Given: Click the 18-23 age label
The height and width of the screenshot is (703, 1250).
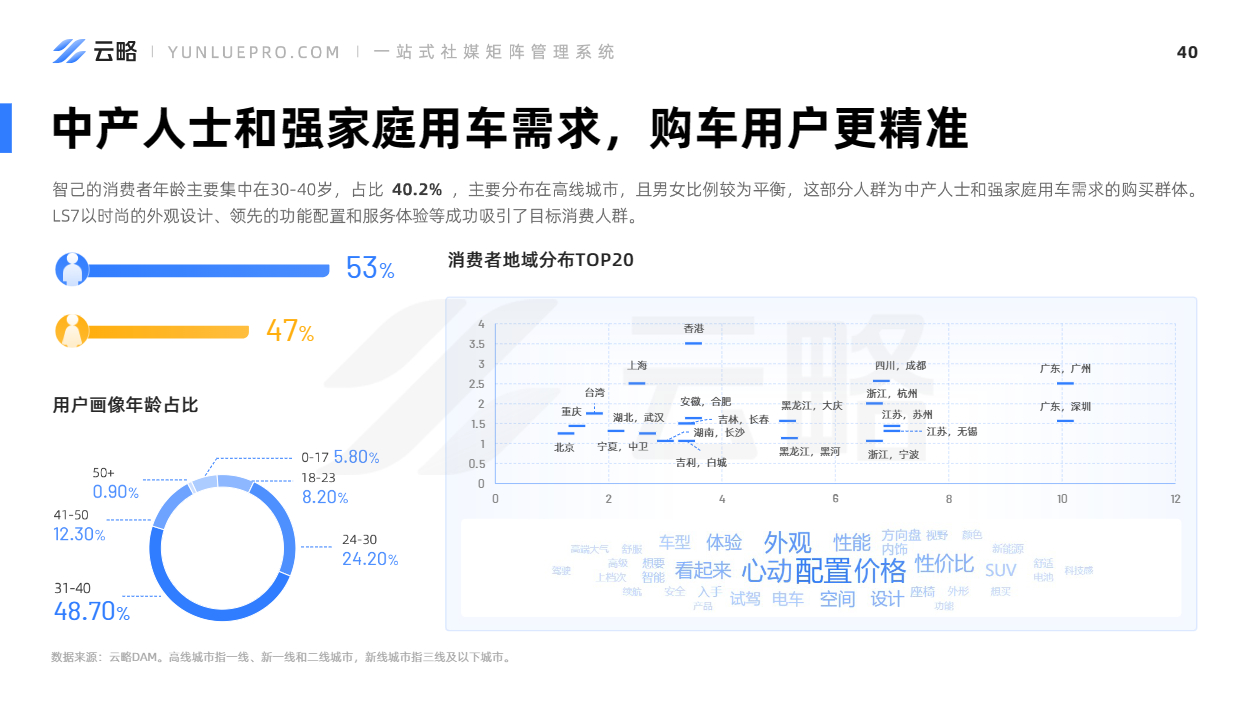Looking at the screenshot, I should click(319, 478).
